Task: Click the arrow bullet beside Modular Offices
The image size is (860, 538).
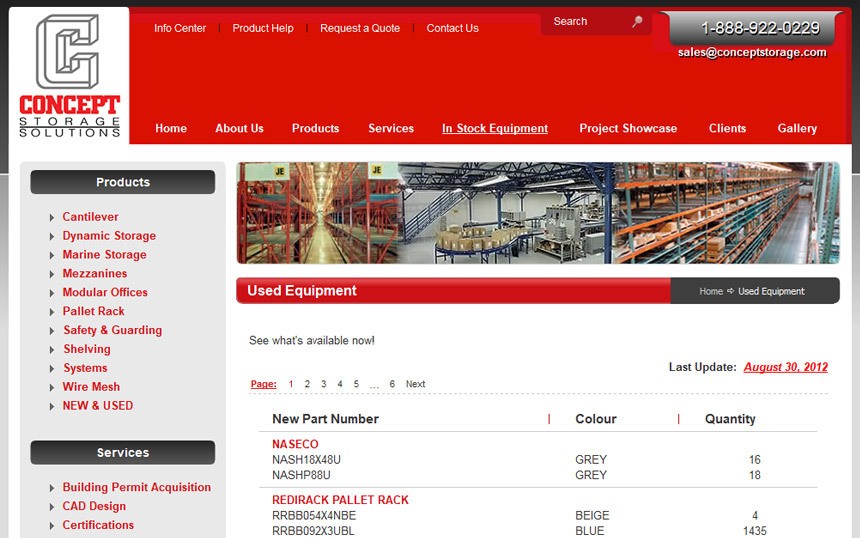Action: tap(52, 293)
